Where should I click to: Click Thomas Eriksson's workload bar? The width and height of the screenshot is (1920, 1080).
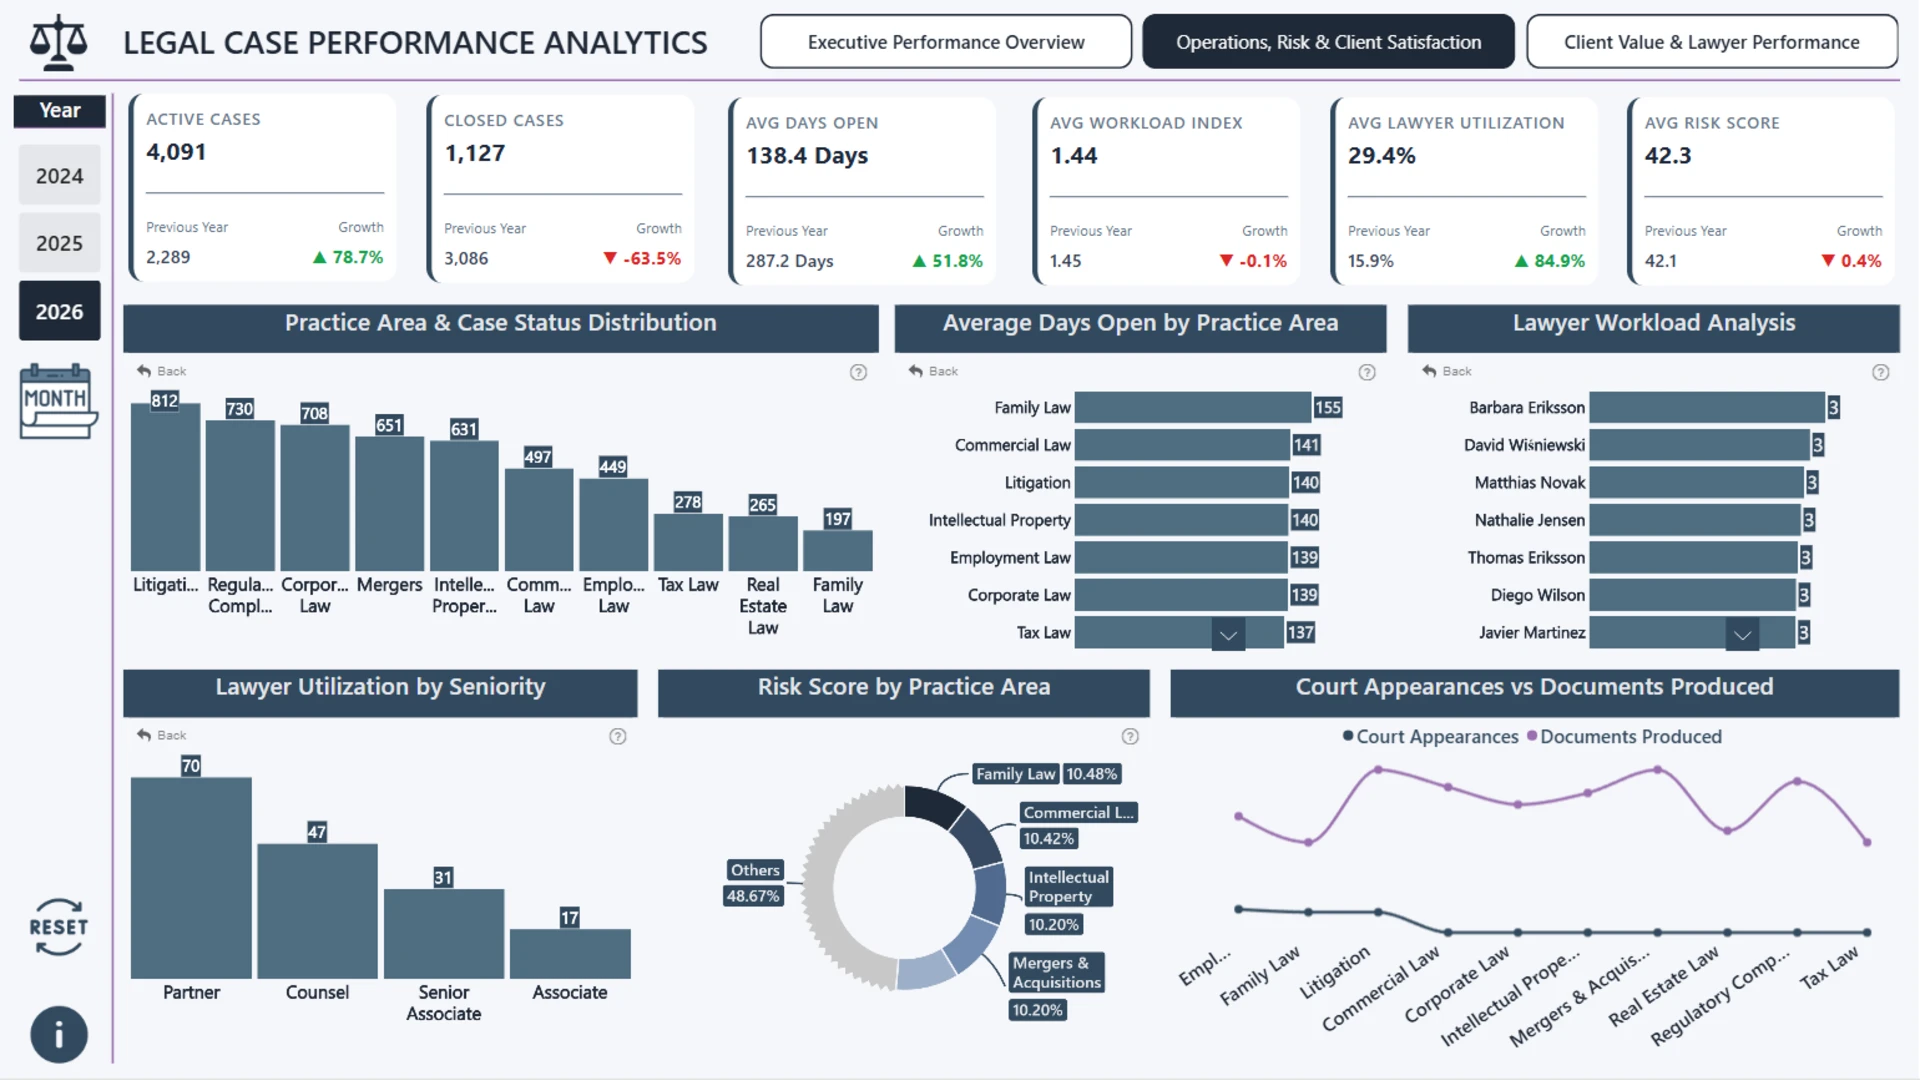pyautogui.click(x=1694, y=557)
